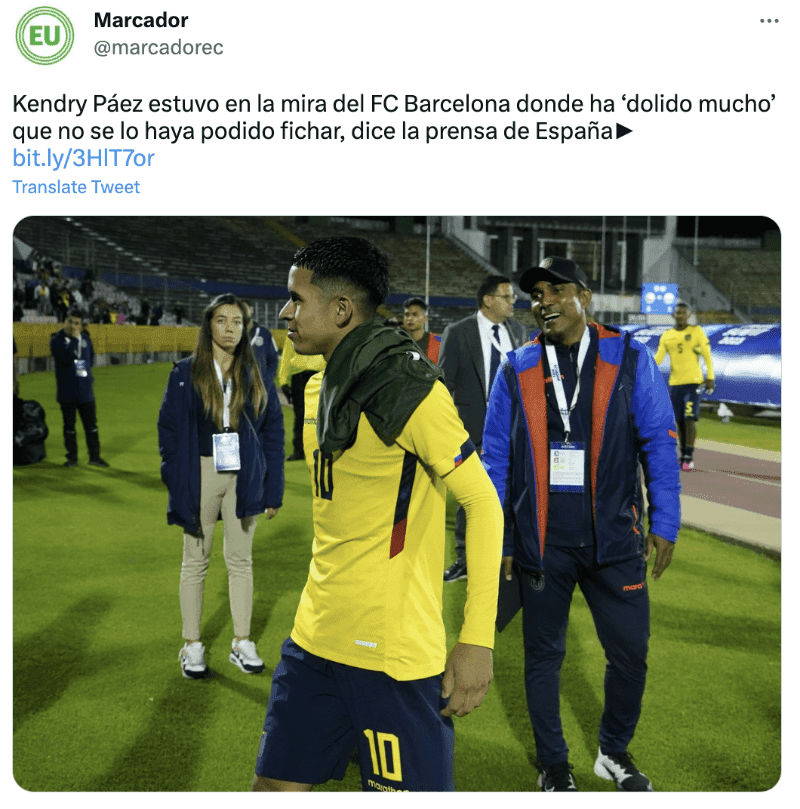The width and height of the screenshot is (800, 809).
Task: Click the Marcador display name
Action: (141, 20)
